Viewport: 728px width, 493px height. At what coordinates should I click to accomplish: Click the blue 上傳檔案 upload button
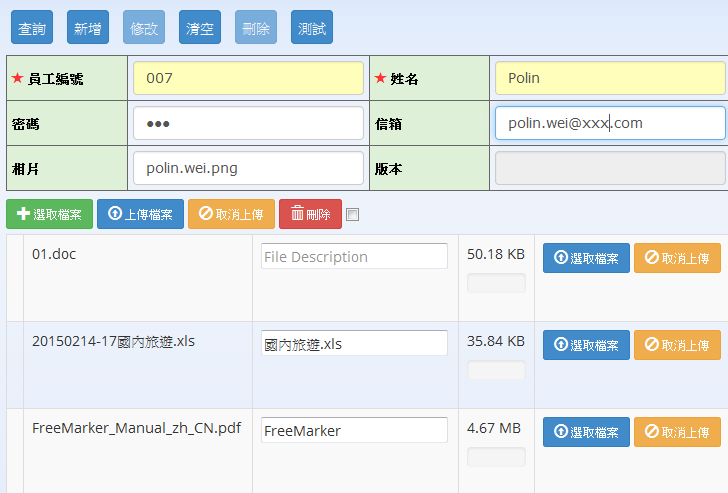(140, 214)
